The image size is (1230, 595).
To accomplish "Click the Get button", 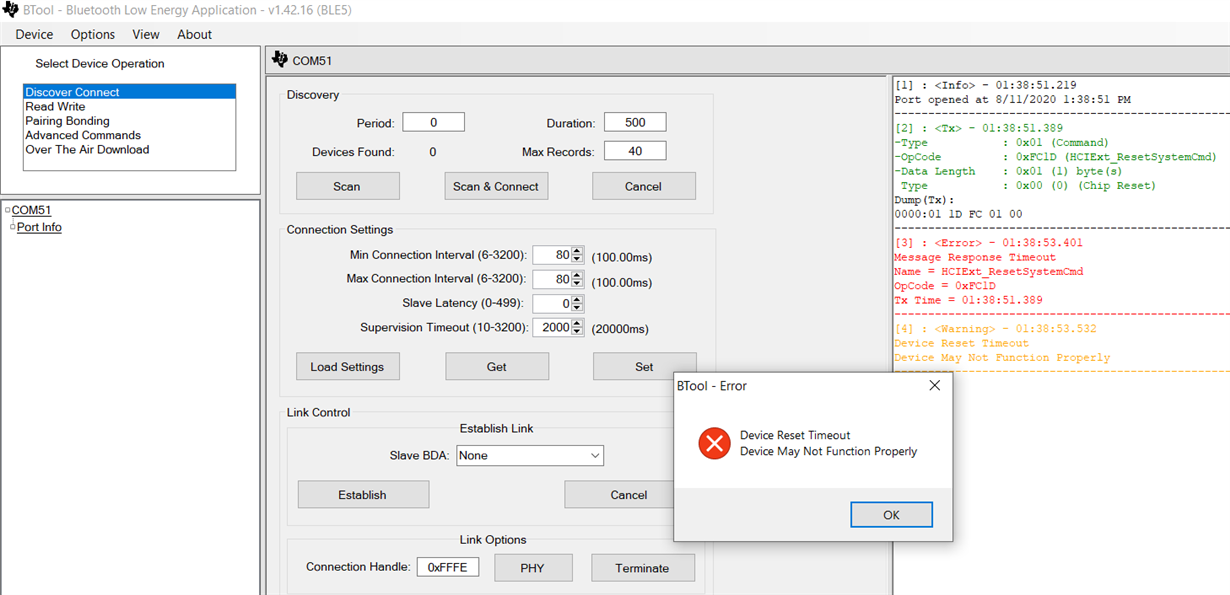I will tap(496, 367).
